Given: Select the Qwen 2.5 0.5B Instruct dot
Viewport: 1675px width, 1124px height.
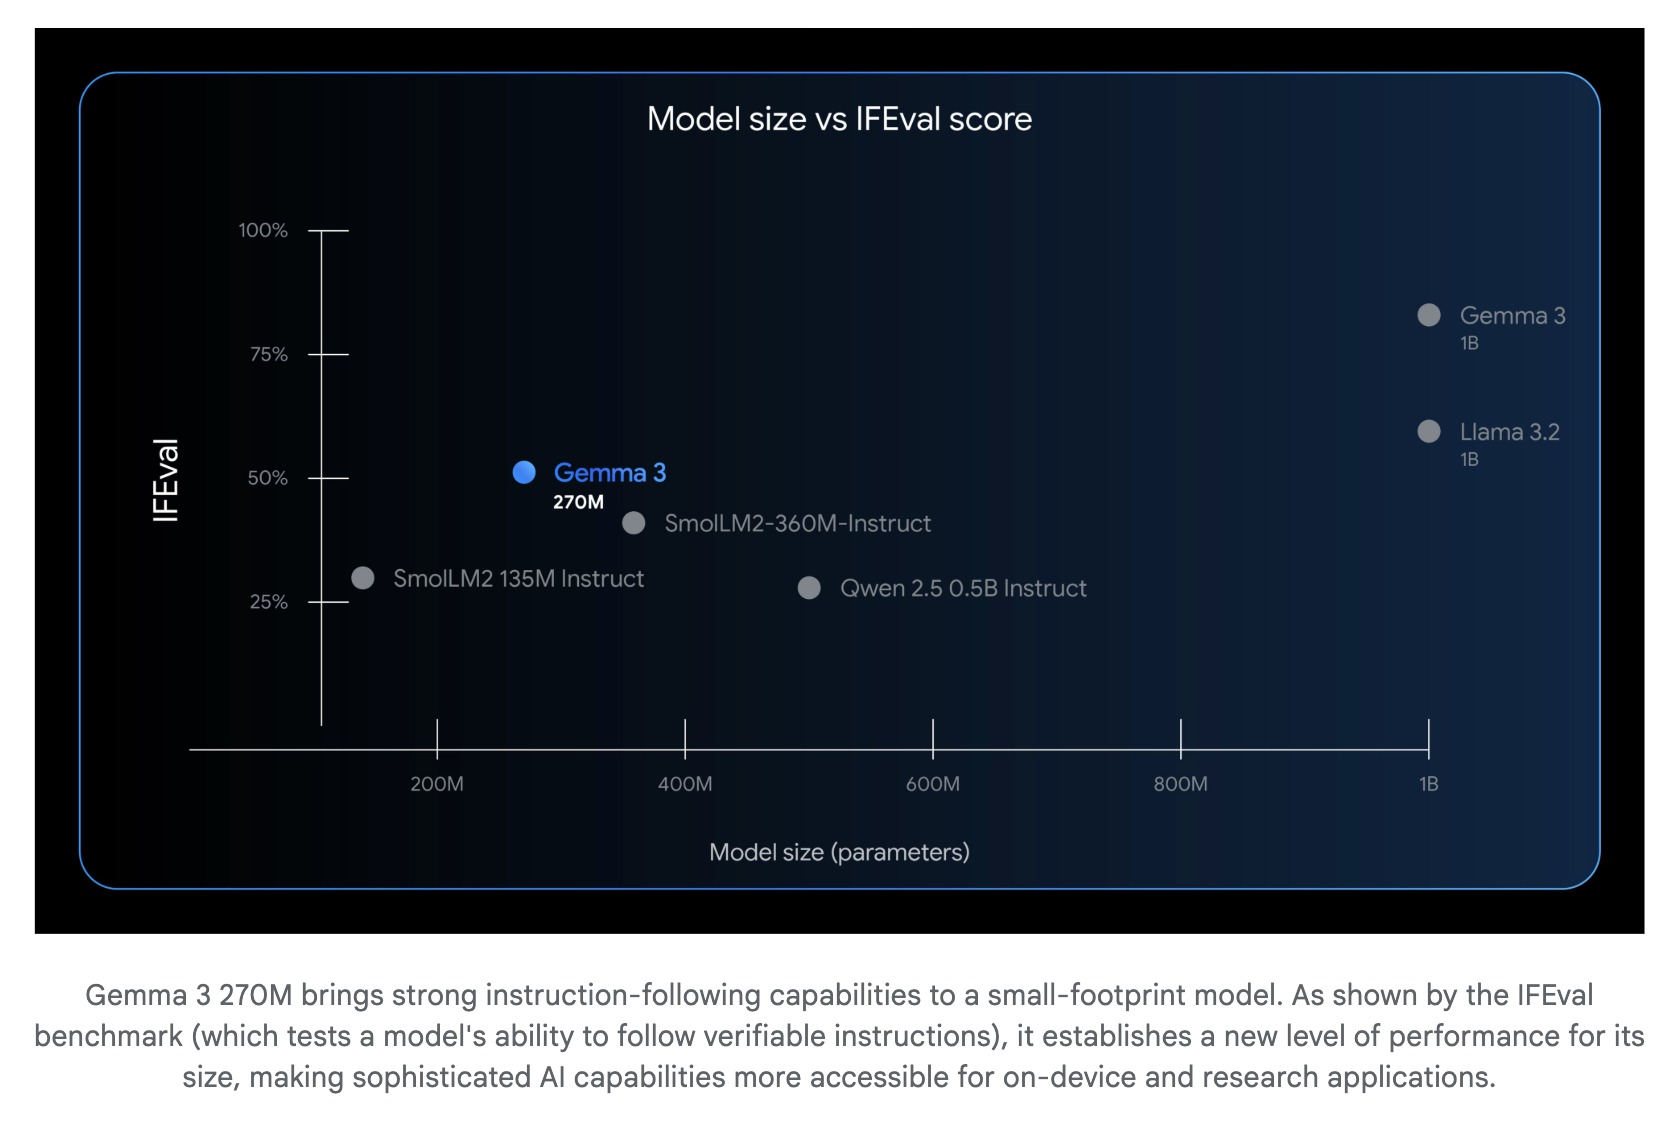Looking at the screenshot, I should [x=809, y=588].
